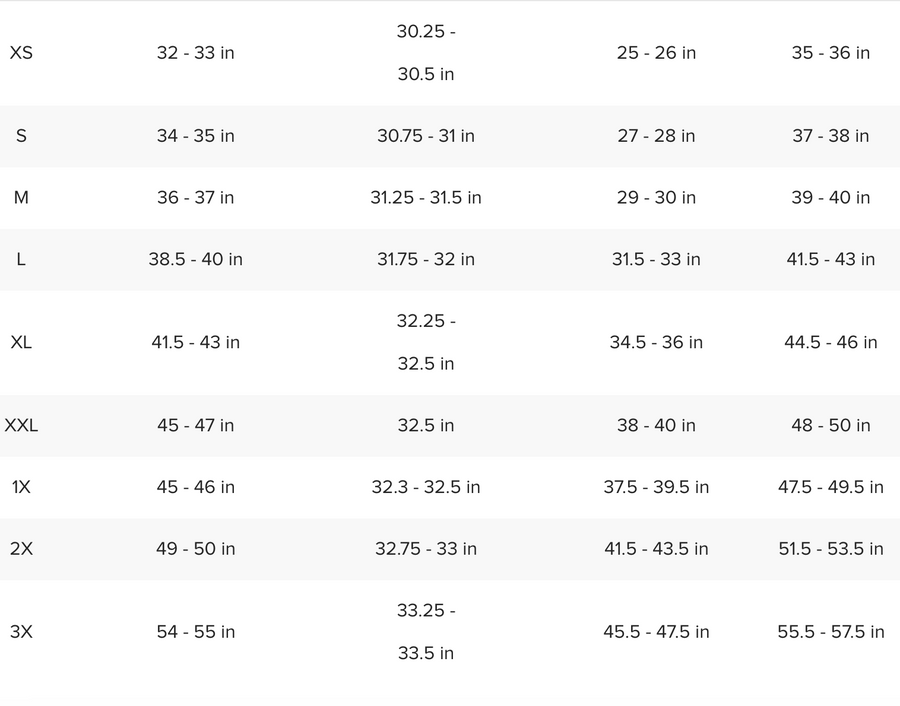
Task: Select the "36 - 37 in" measurement
Action: pyautogui.click(x=195, y=198)
